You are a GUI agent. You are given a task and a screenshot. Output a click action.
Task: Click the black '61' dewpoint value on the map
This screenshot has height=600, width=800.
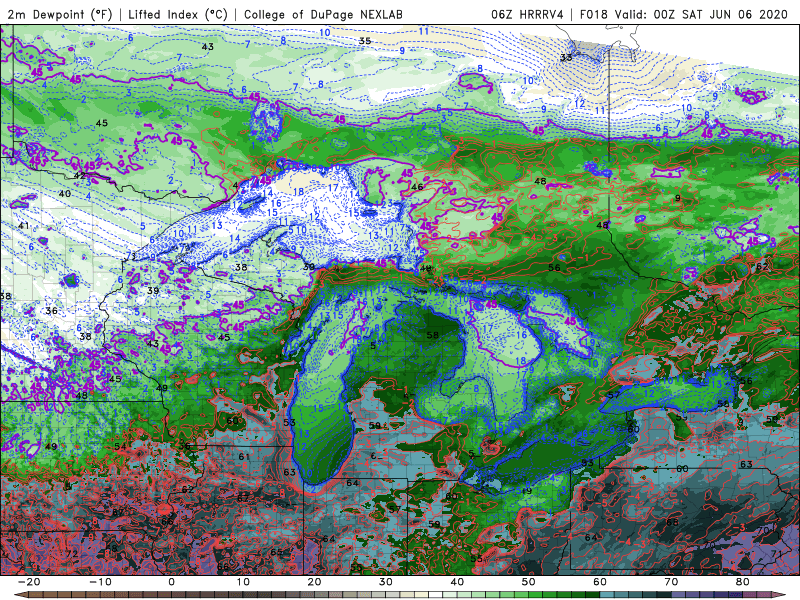click(244, 457)
